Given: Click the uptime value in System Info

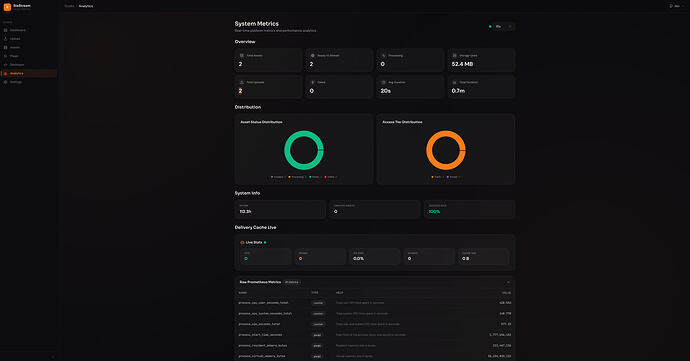Looking at the screenshot, I should click(x=245, y=212).
